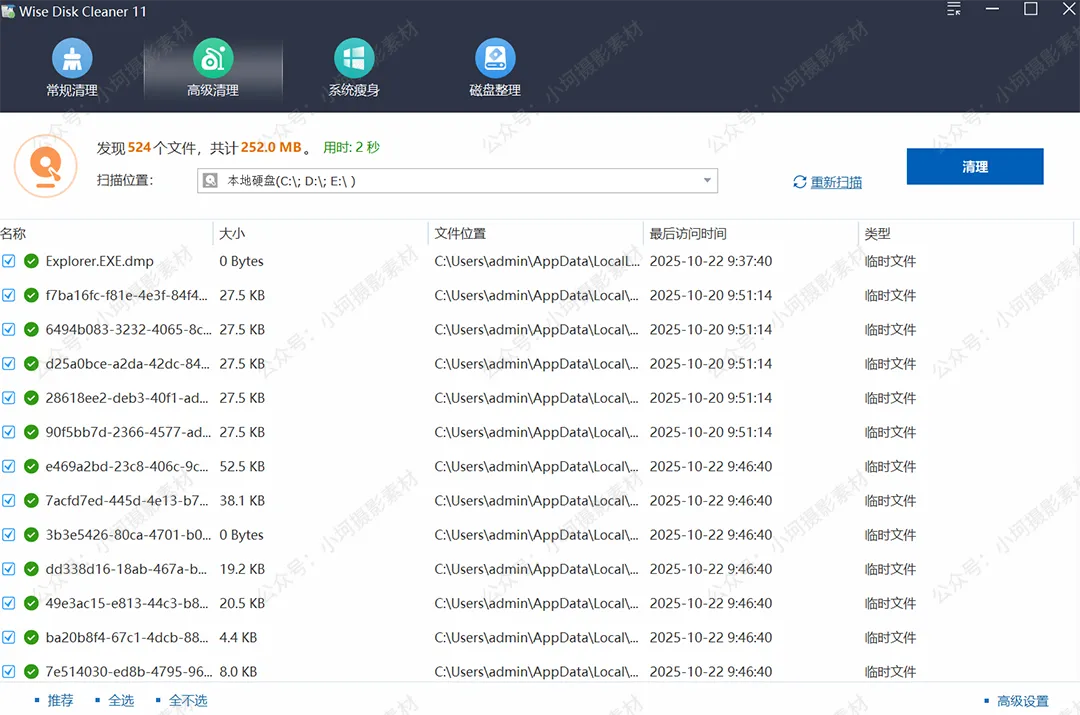Open 高级设置 at the bottom right
Image resolution: width=1080 pixels, height=715 pixels.
(x=1023, y=701)
